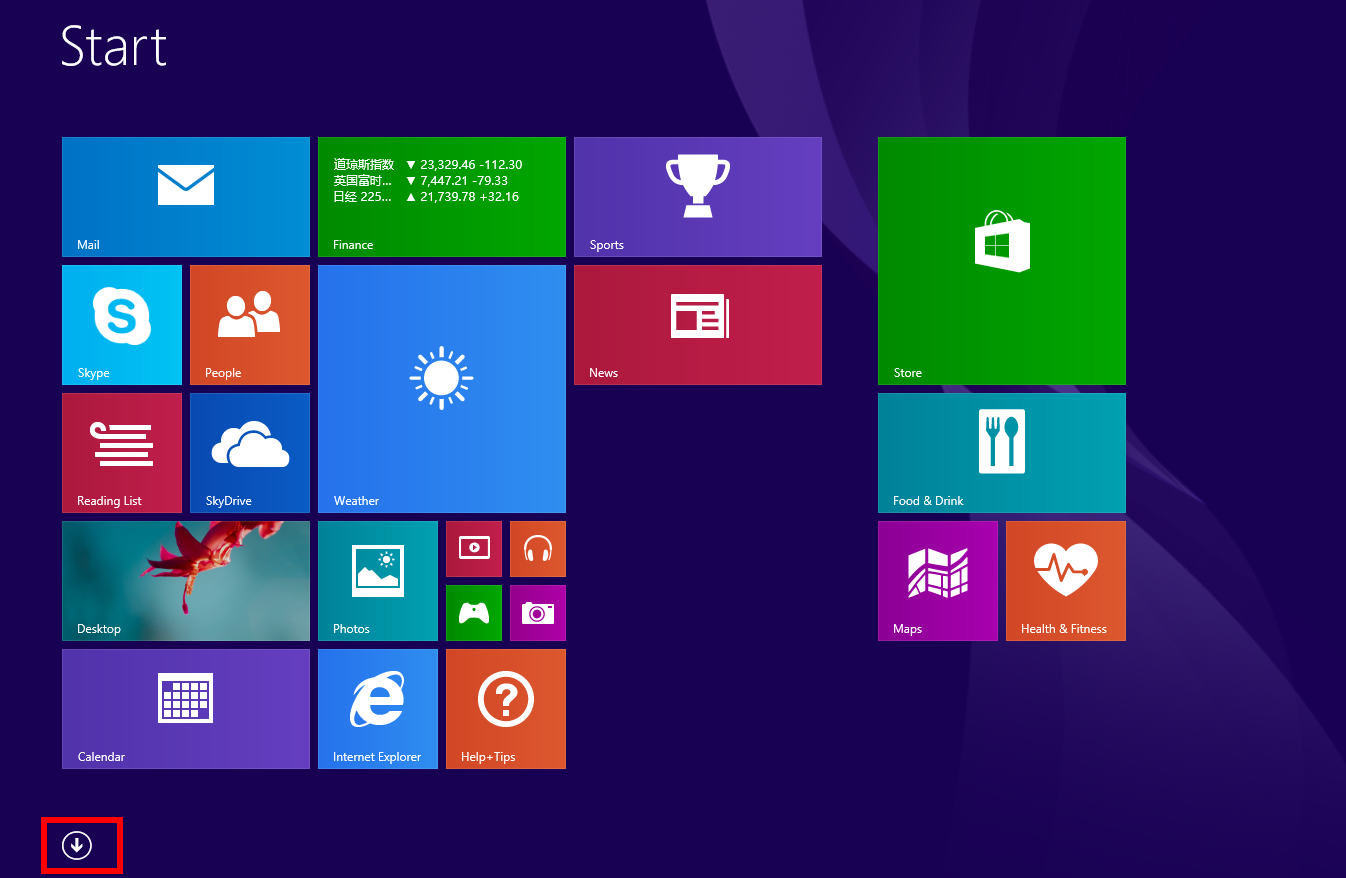Image resolution: width=1346 pixels, height=878 pixels.
Task: Open the Reading List tile
Action: 122,453
